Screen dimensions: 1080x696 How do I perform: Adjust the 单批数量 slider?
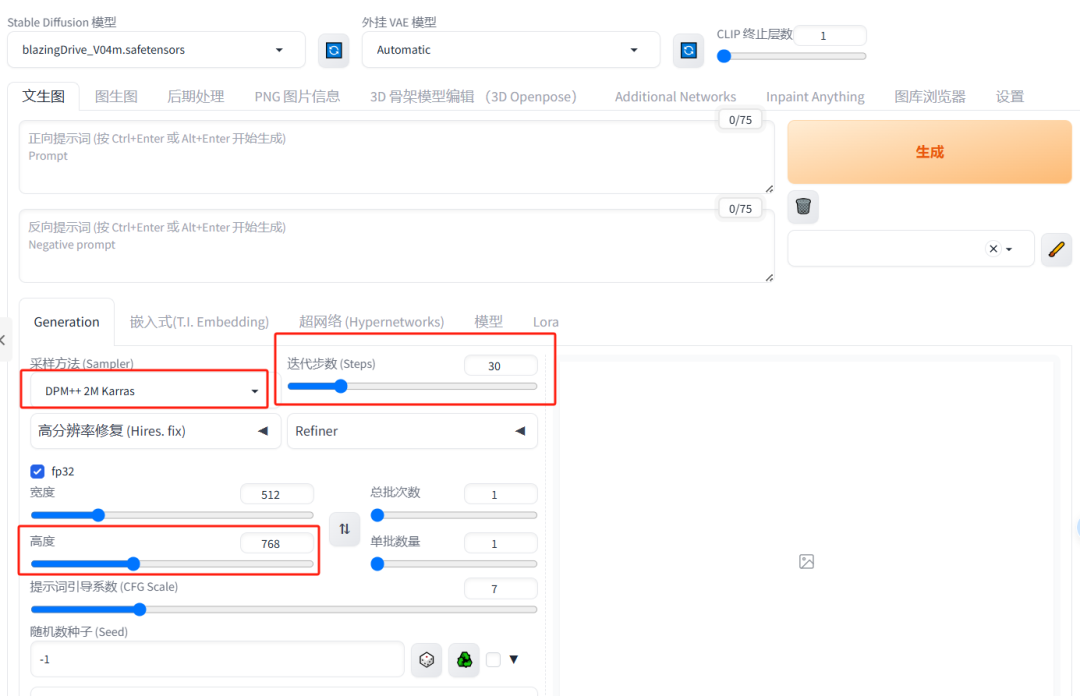453,564
